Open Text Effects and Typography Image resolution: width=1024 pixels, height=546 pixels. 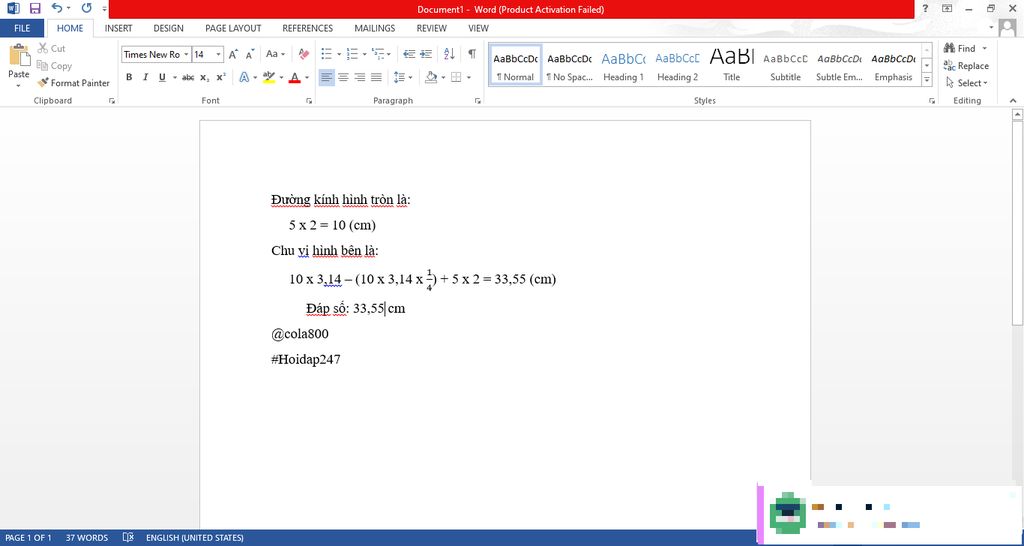(244, 77)
